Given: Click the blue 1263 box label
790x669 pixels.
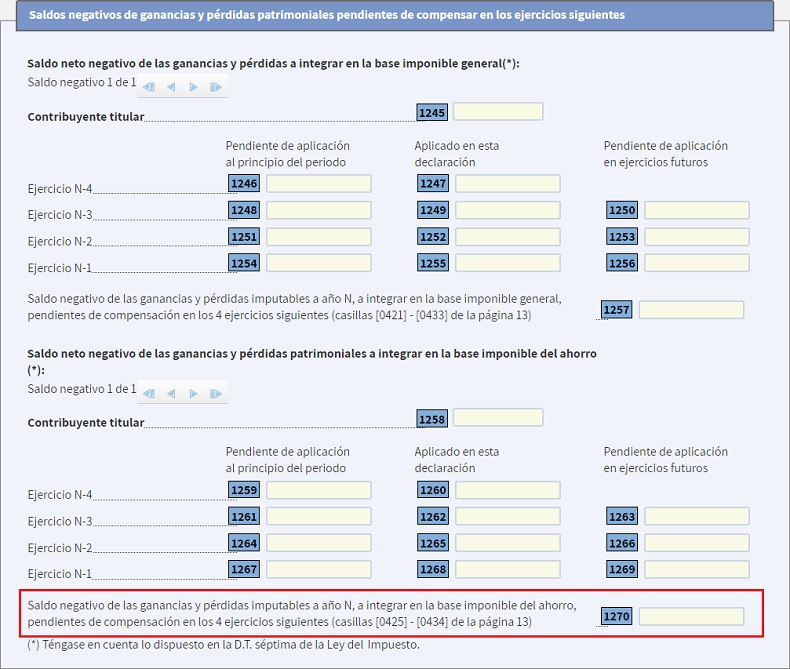Looking at the screenshot, I should point(622,516).
